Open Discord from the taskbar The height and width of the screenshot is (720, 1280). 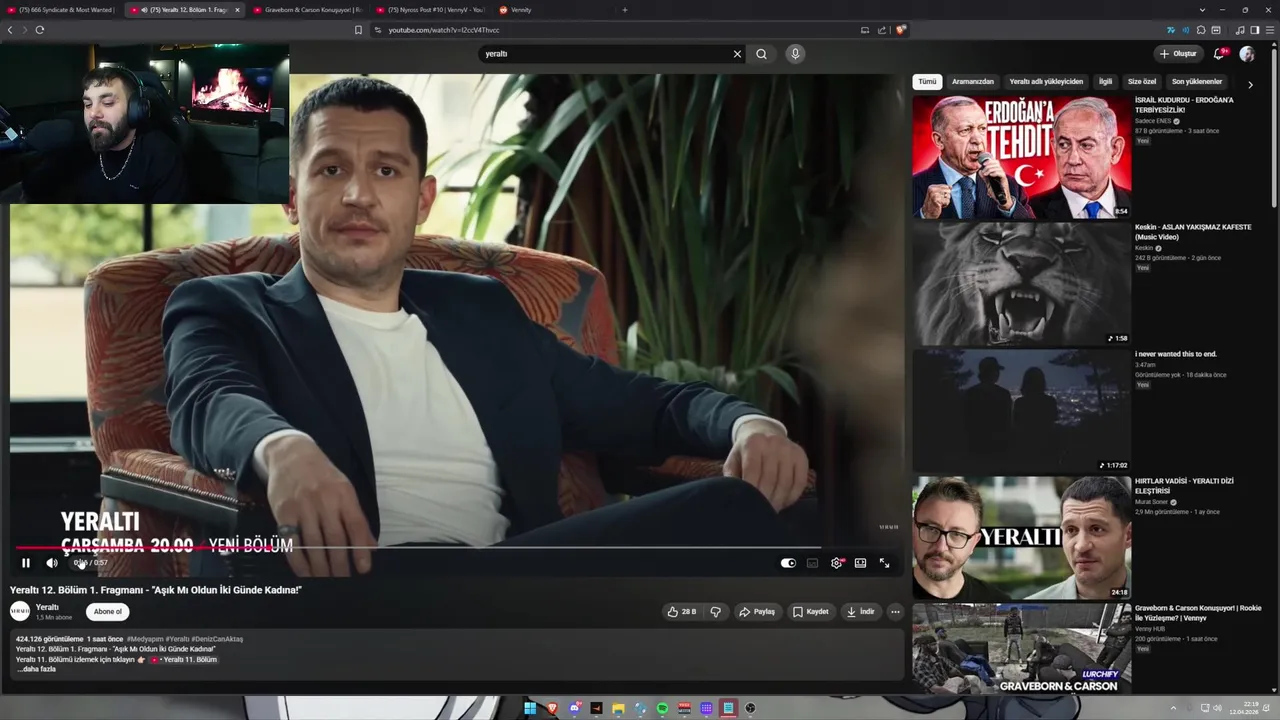[574, 708]
